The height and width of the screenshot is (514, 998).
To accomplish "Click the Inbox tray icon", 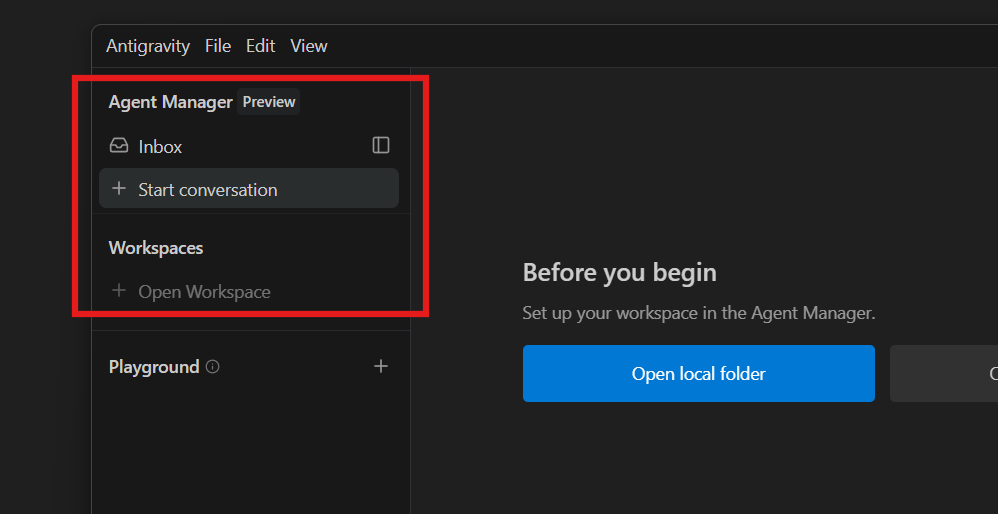I will coord(119,146).
